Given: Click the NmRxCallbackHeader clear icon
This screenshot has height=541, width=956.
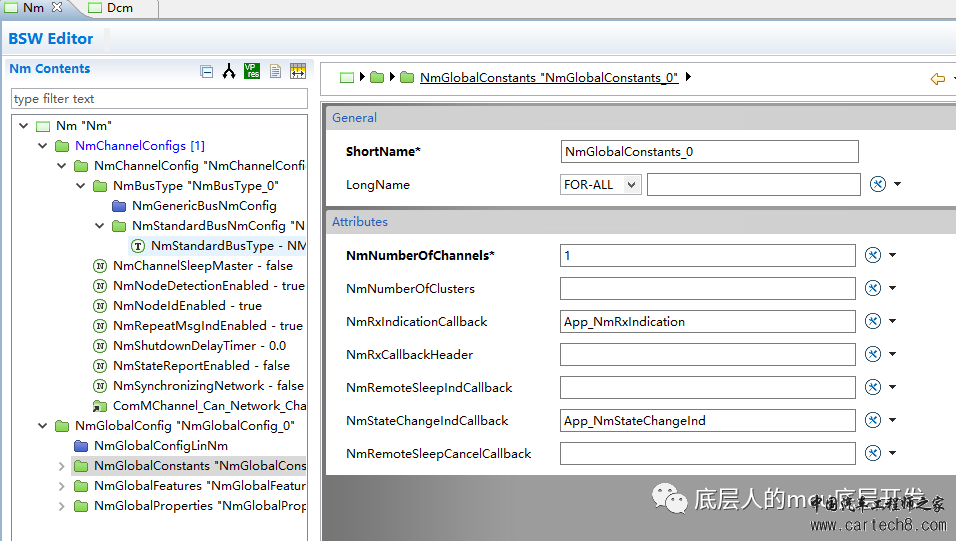Looking at the screenshot, I should [873, 354].
